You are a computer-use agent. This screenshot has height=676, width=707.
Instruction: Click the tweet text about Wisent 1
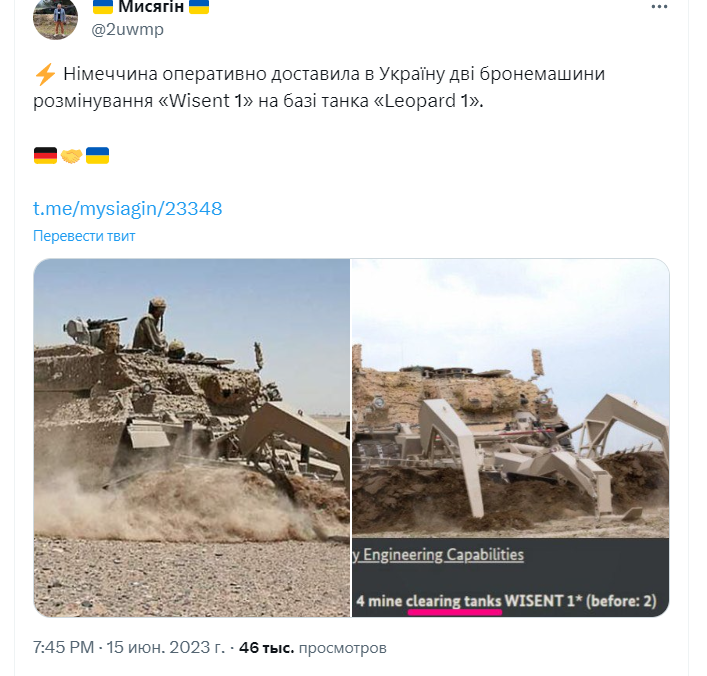coord(319,87)
